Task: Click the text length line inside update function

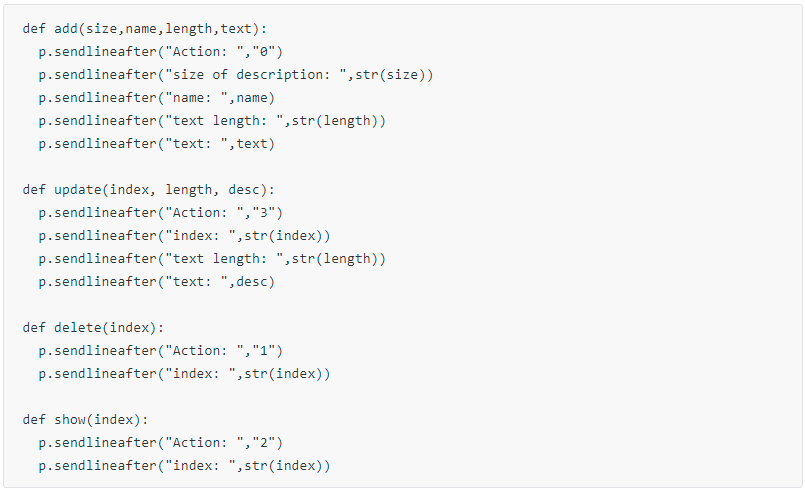Action: (212, 259)
